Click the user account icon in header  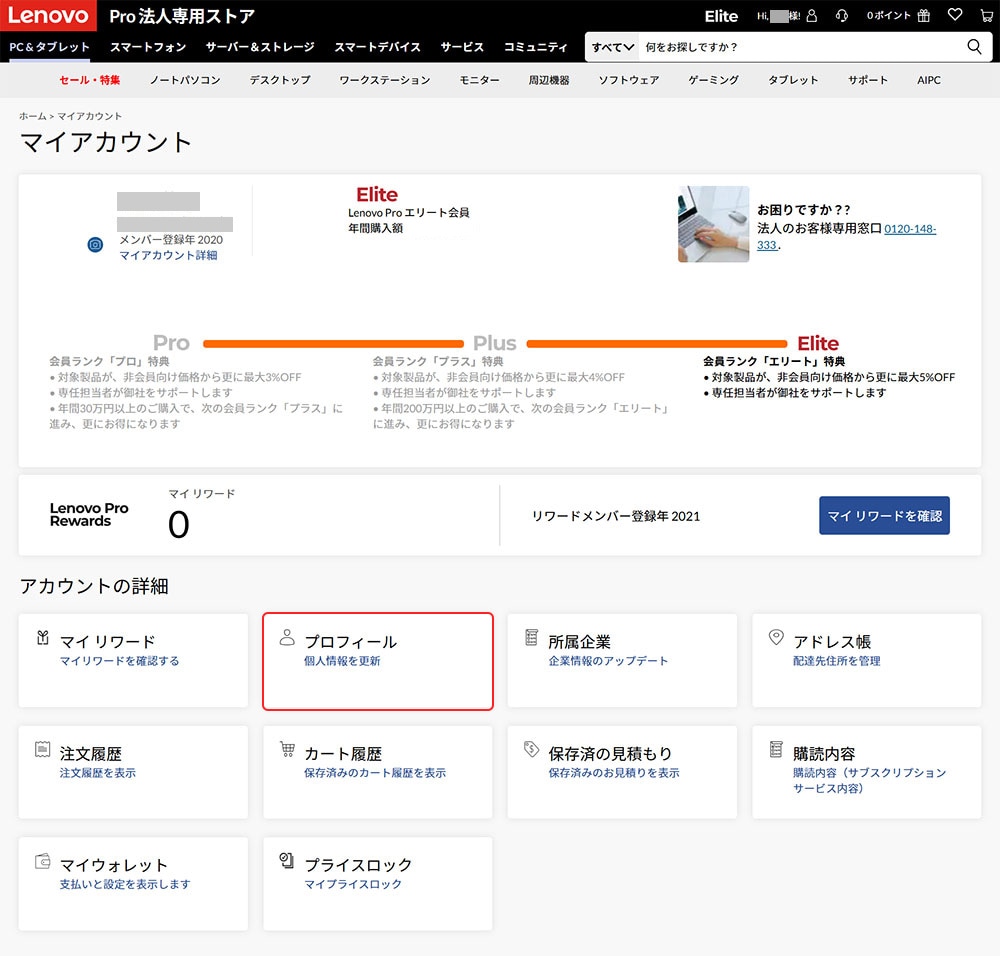point(811,16)
